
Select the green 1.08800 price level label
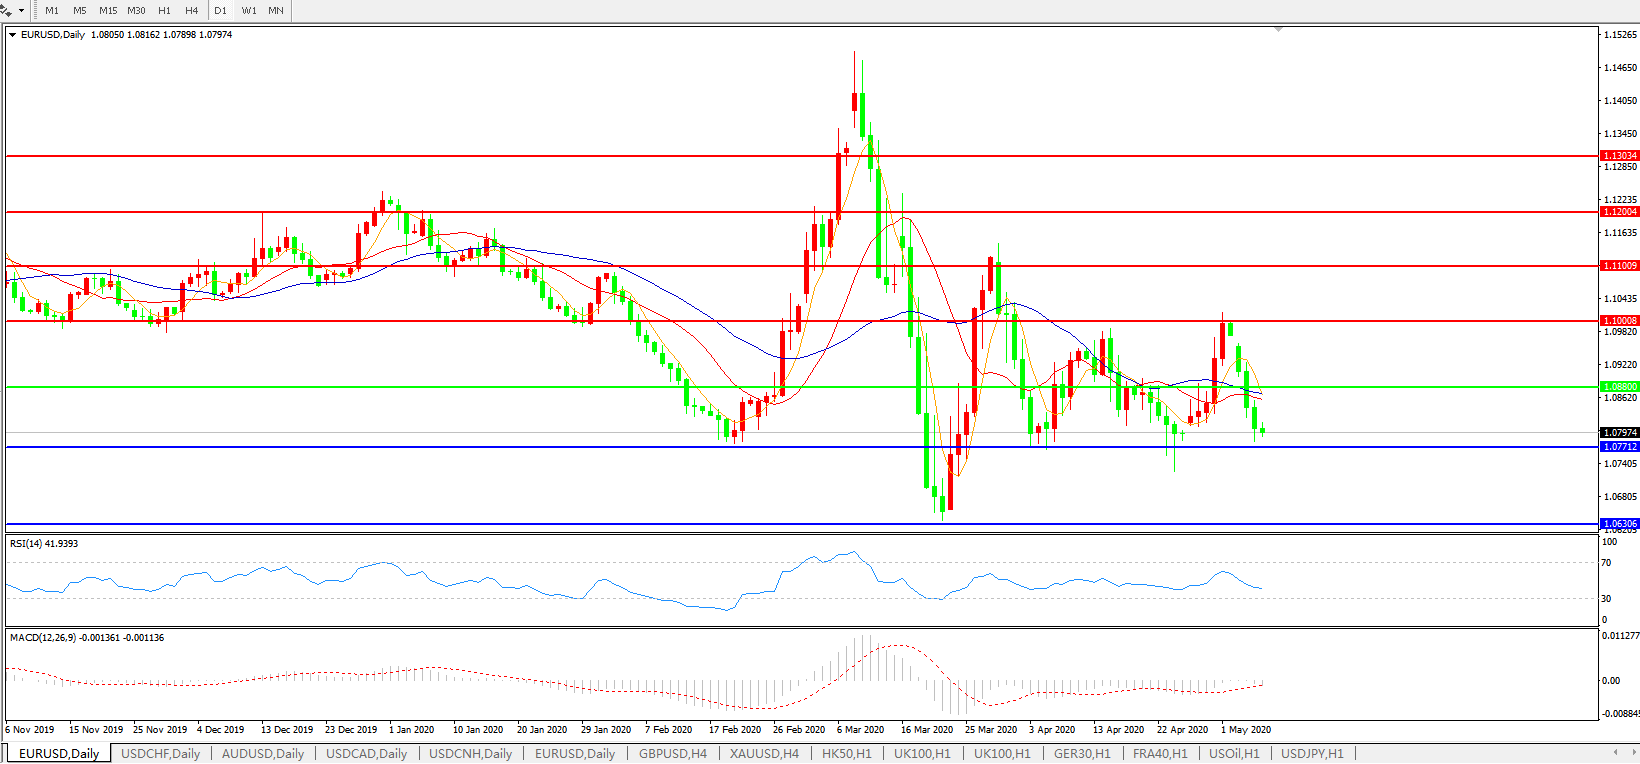pos(1620,387)
